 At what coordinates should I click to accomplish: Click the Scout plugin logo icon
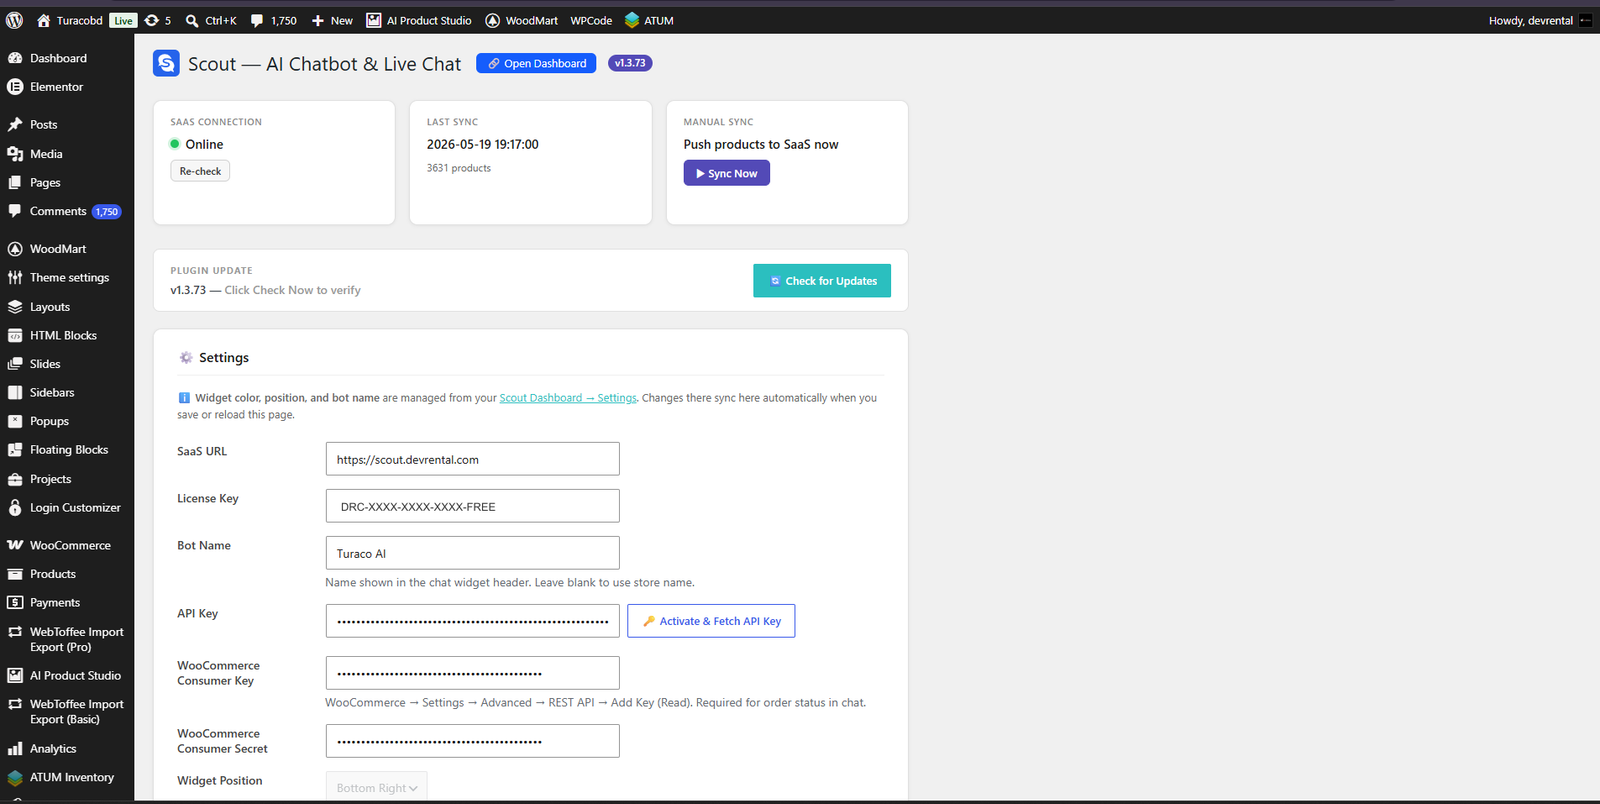coord(166,63)
